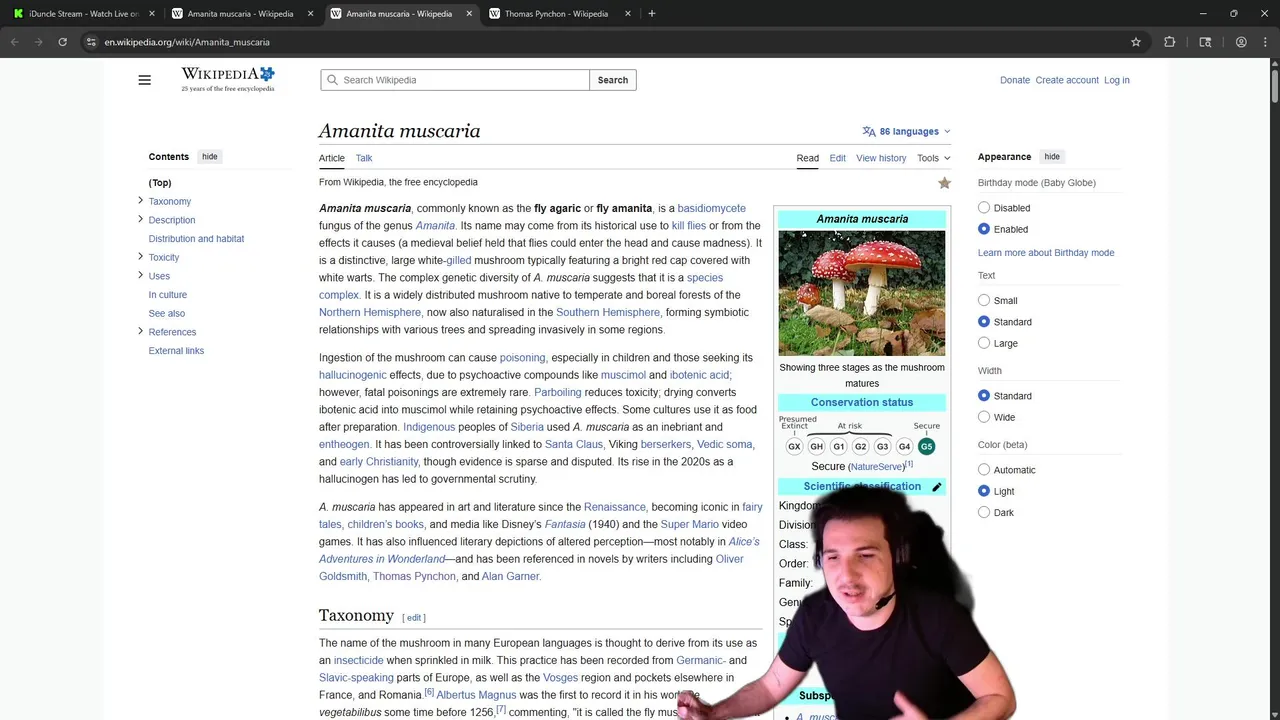Screen dimensions: 1280x720
Task: Hide the Contents sidebar
Action: coord(209,157)
